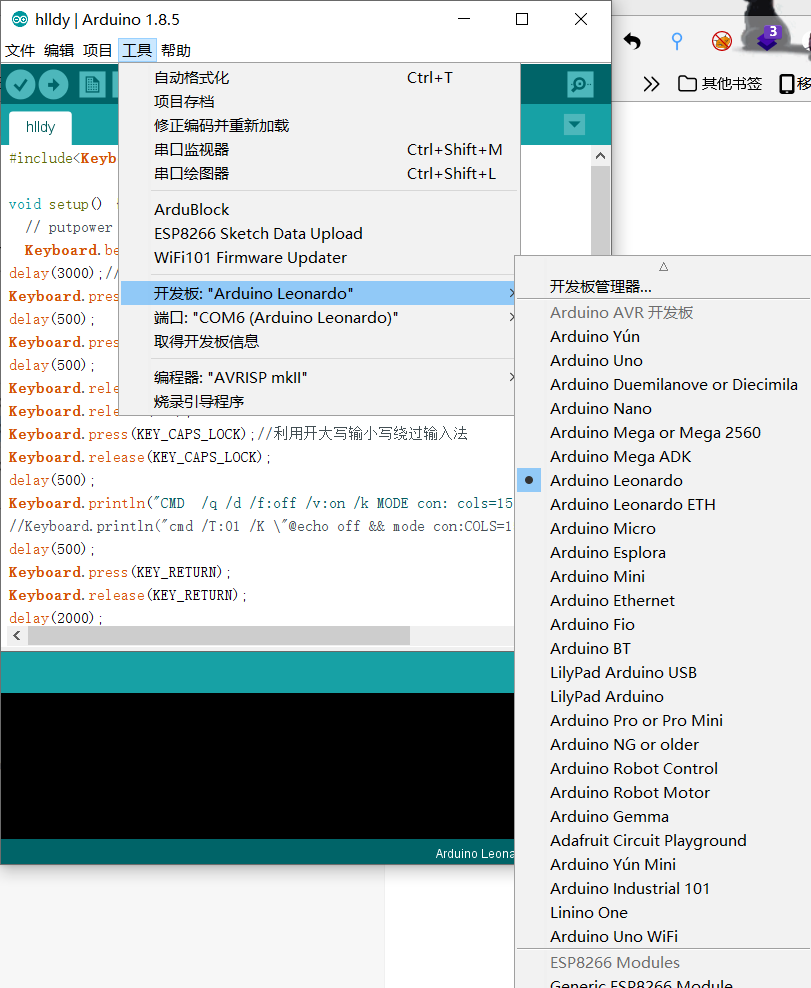Expand the 端口 COM6 submenu
This screenshot has width=811, height=988.
(319, 317)
